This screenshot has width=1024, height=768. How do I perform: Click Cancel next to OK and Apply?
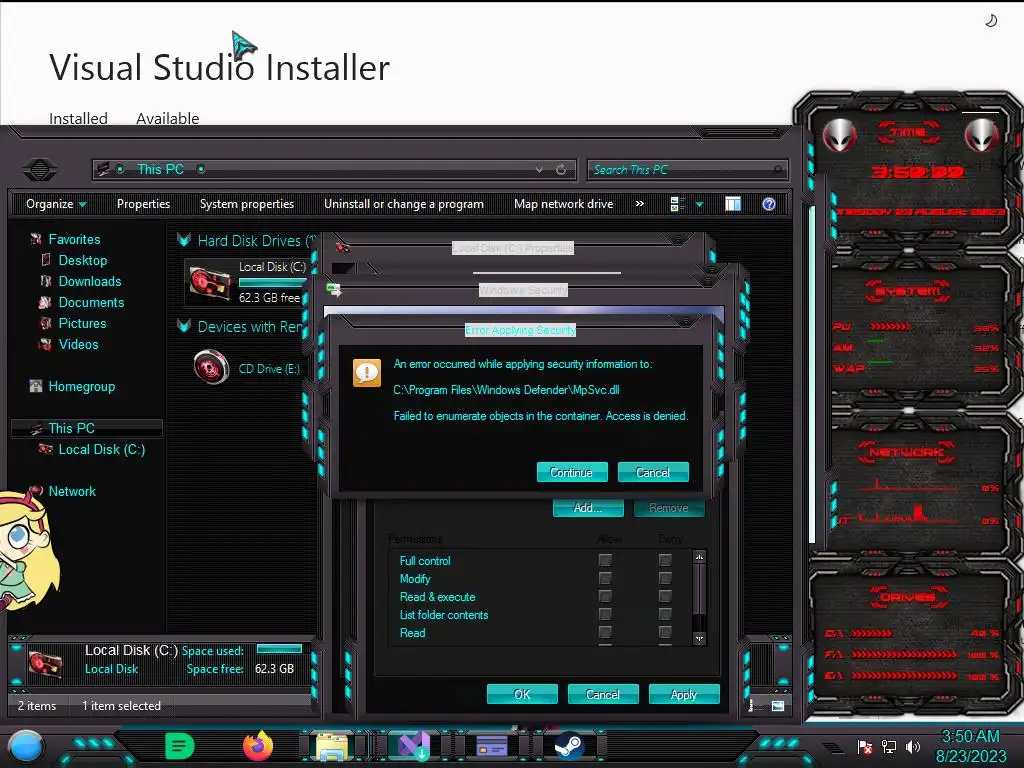coord(603,694)
